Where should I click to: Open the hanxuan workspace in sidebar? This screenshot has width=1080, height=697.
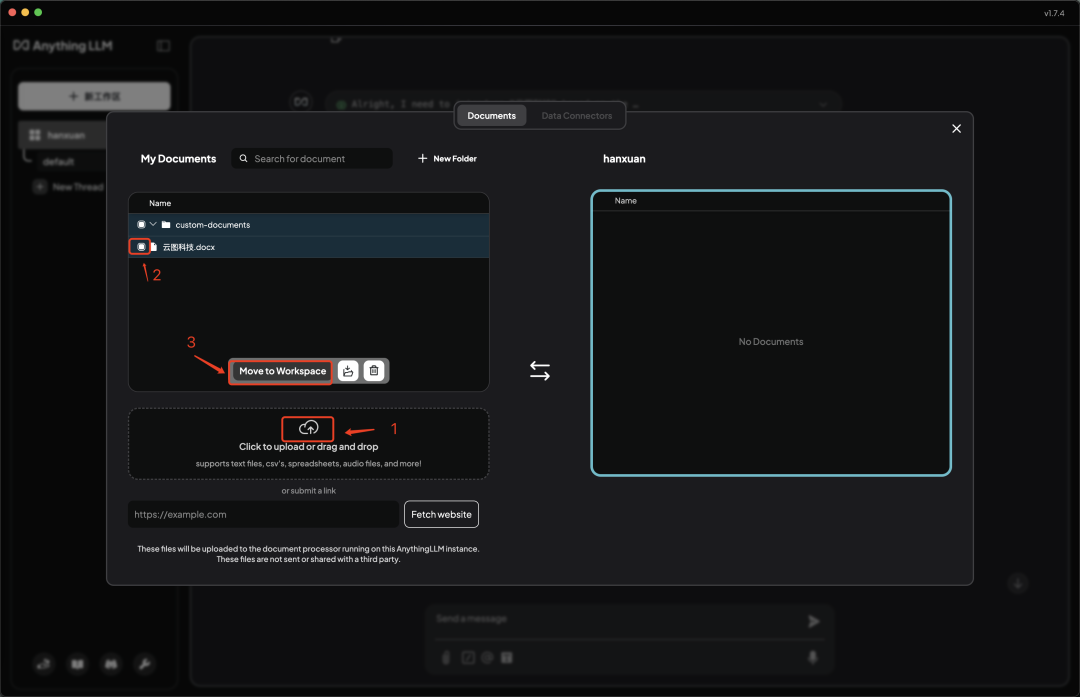click(63, 135)
